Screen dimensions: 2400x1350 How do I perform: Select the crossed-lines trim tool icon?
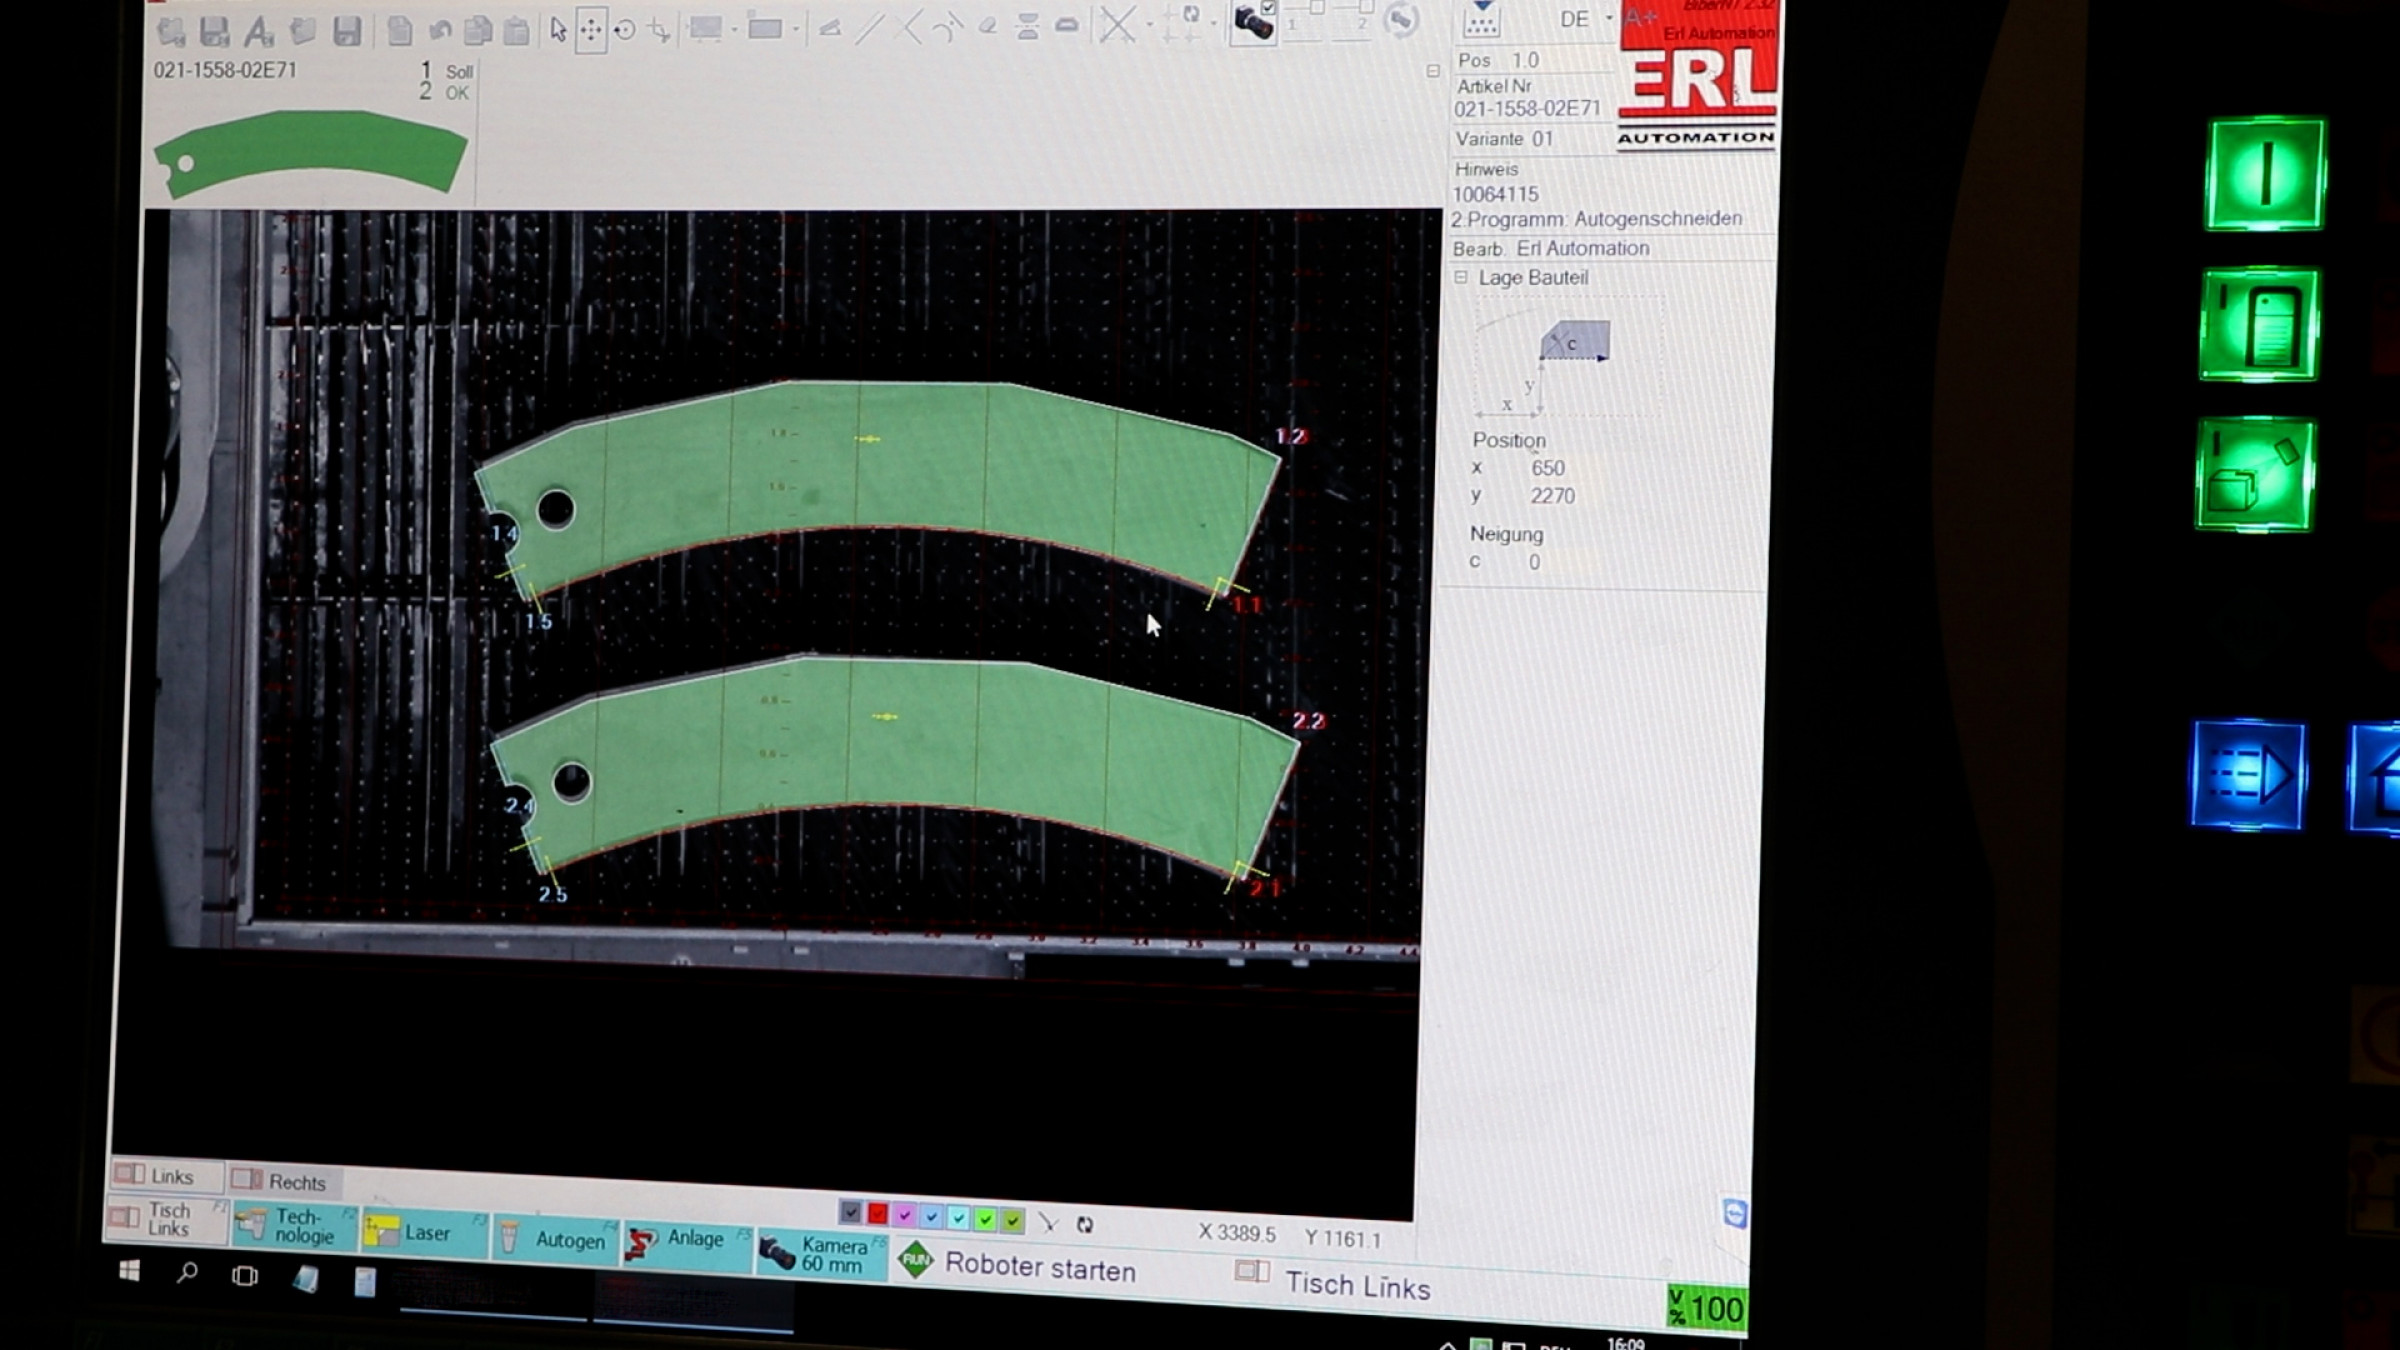[1116, 25]
